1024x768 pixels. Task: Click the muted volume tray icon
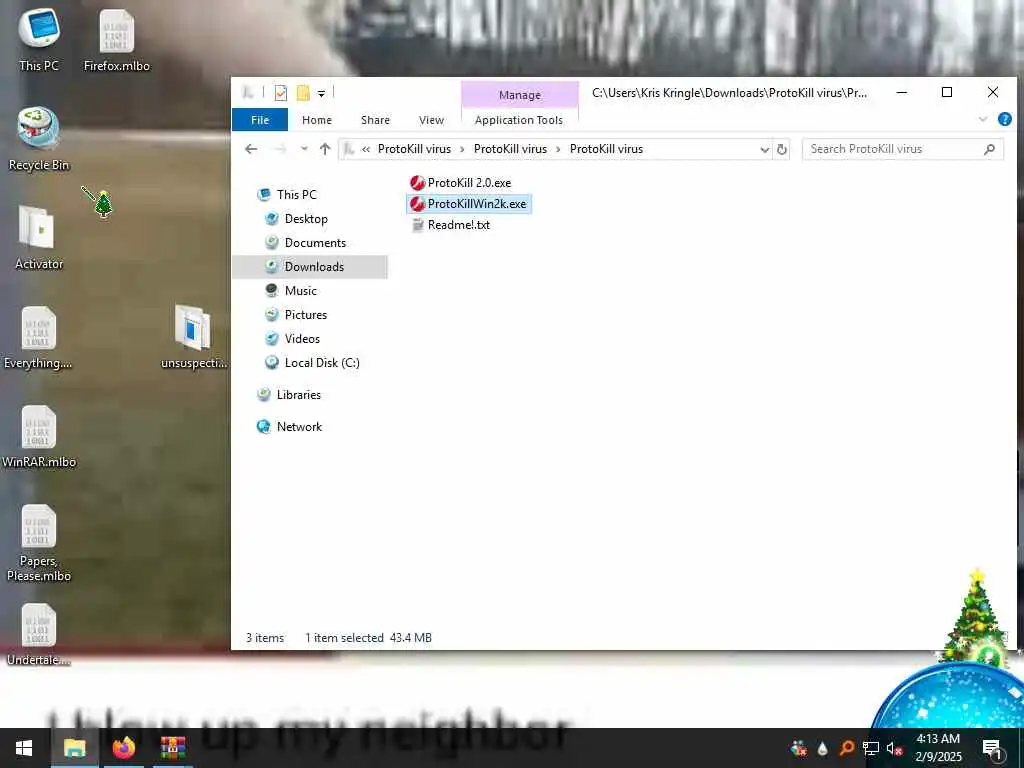[x=894, y=748]
